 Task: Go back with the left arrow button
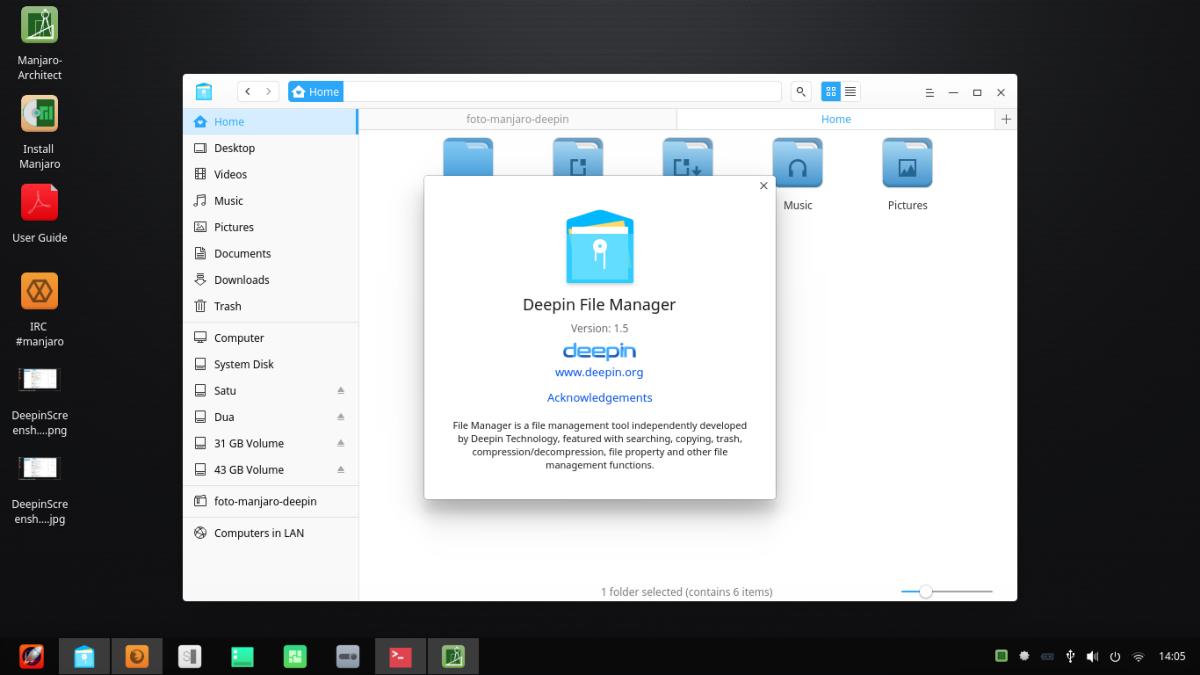click(x=248, y=91)
